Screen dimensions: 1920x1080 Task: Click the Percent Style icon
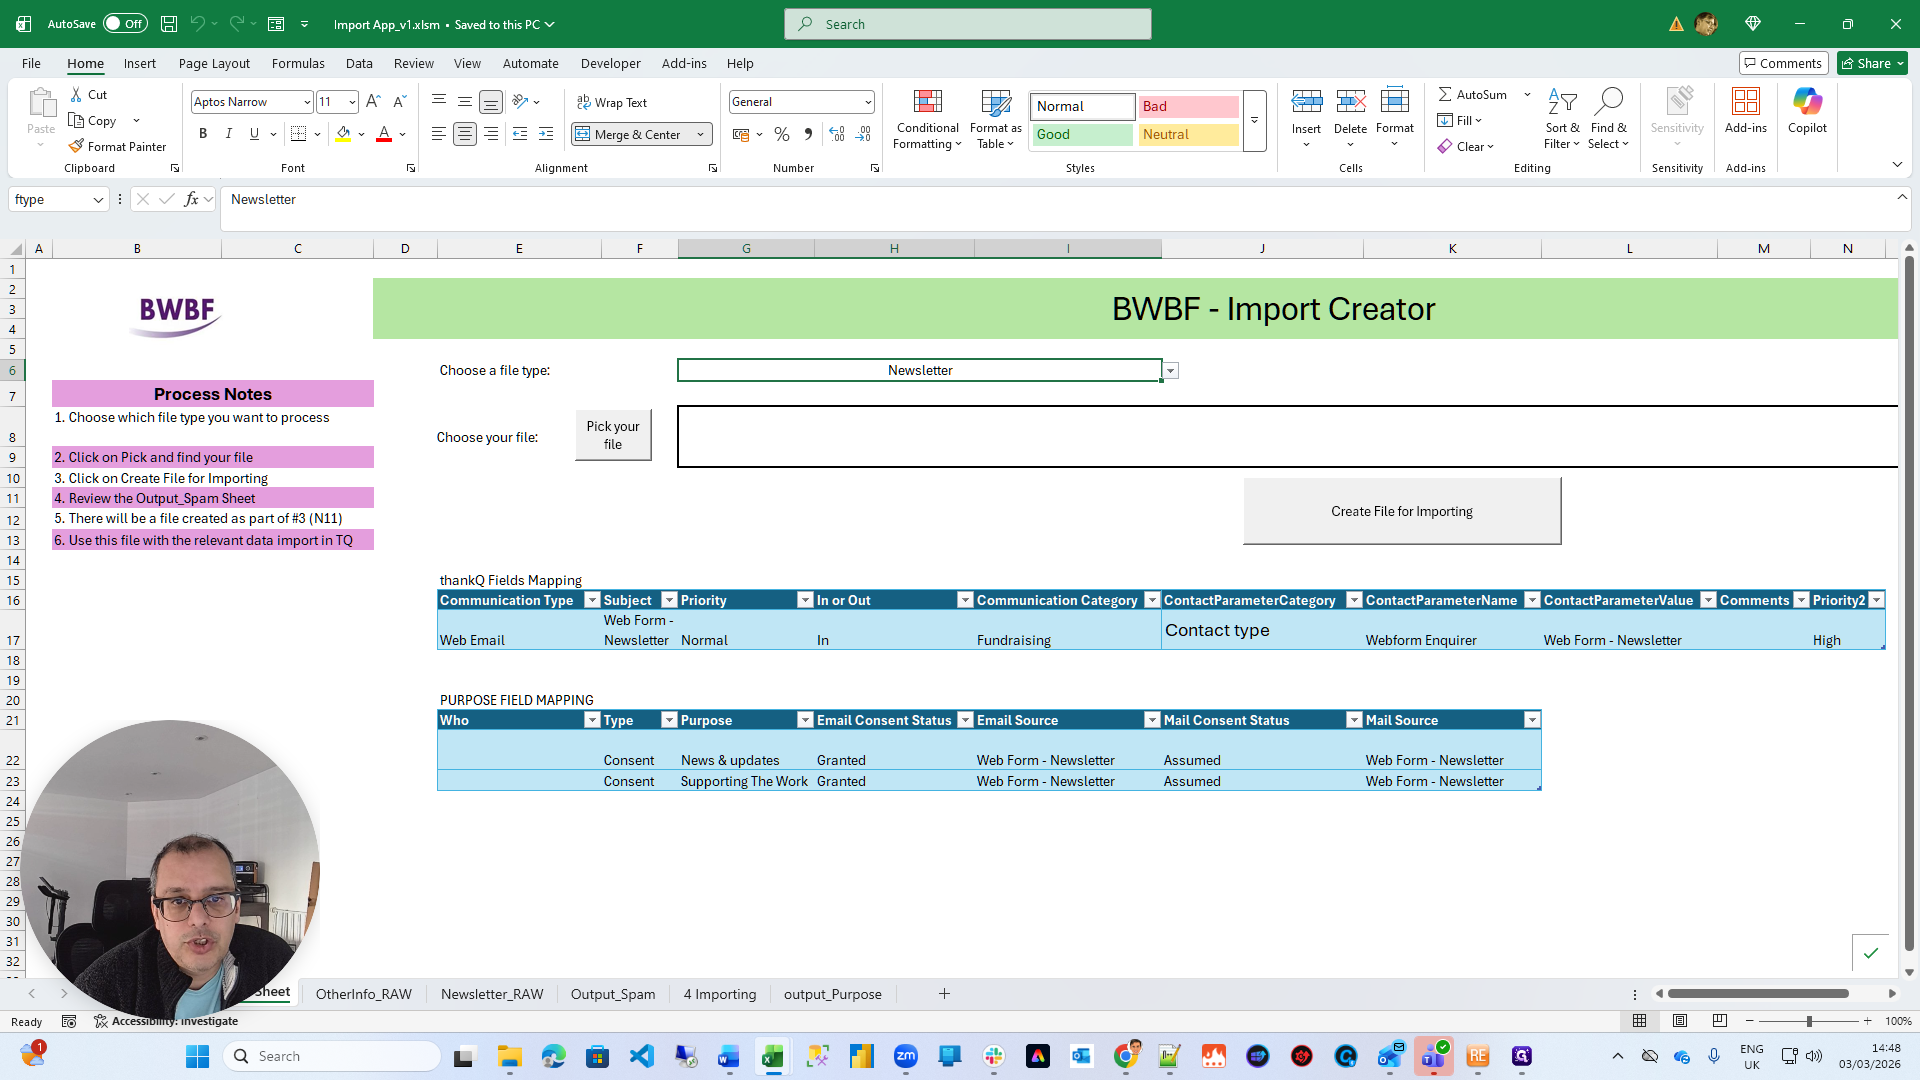782,134
